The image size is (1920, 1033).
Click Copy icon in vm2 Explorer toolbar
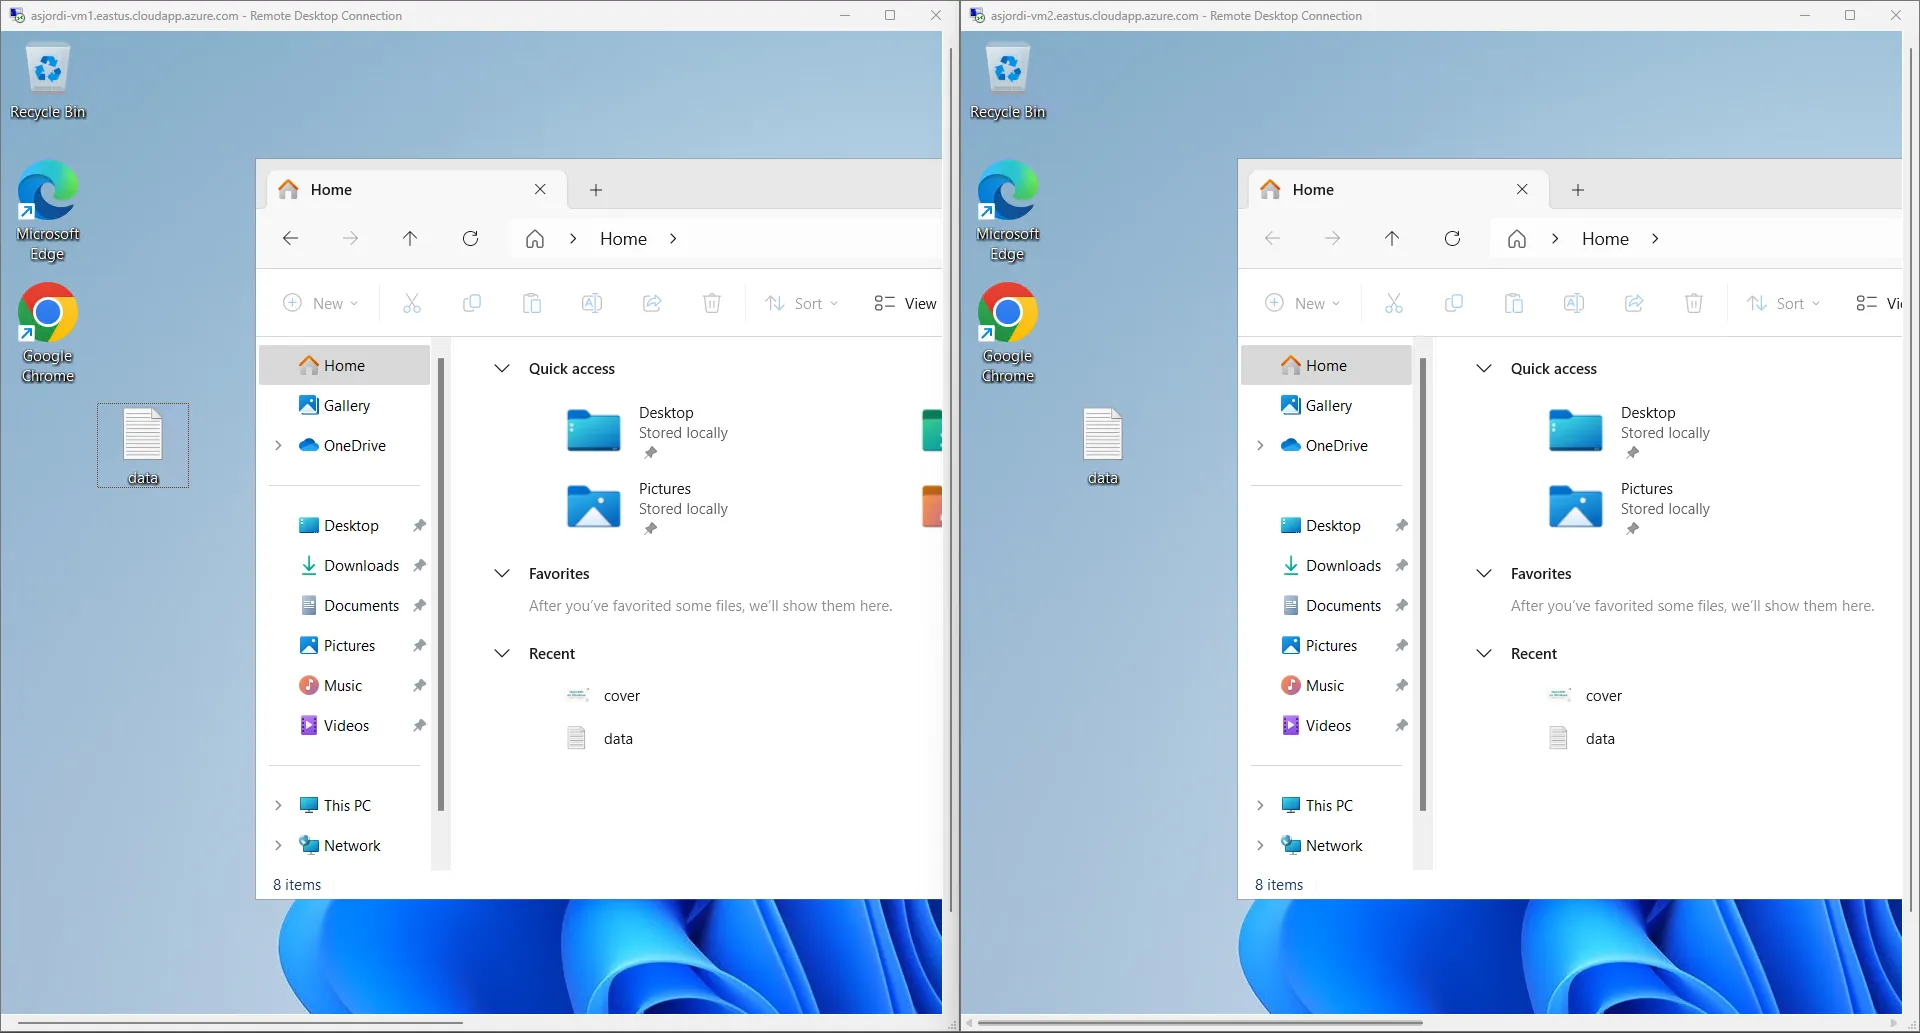pyautogui.click(x=1454, y=303)
